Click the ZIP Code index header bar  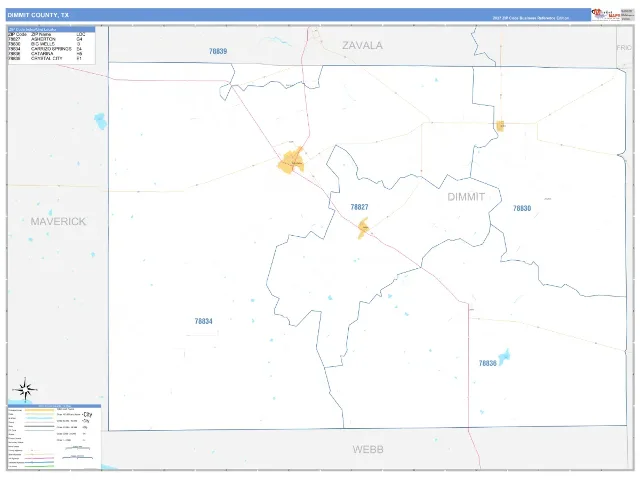pyautogui.click(x=51, y=29)
